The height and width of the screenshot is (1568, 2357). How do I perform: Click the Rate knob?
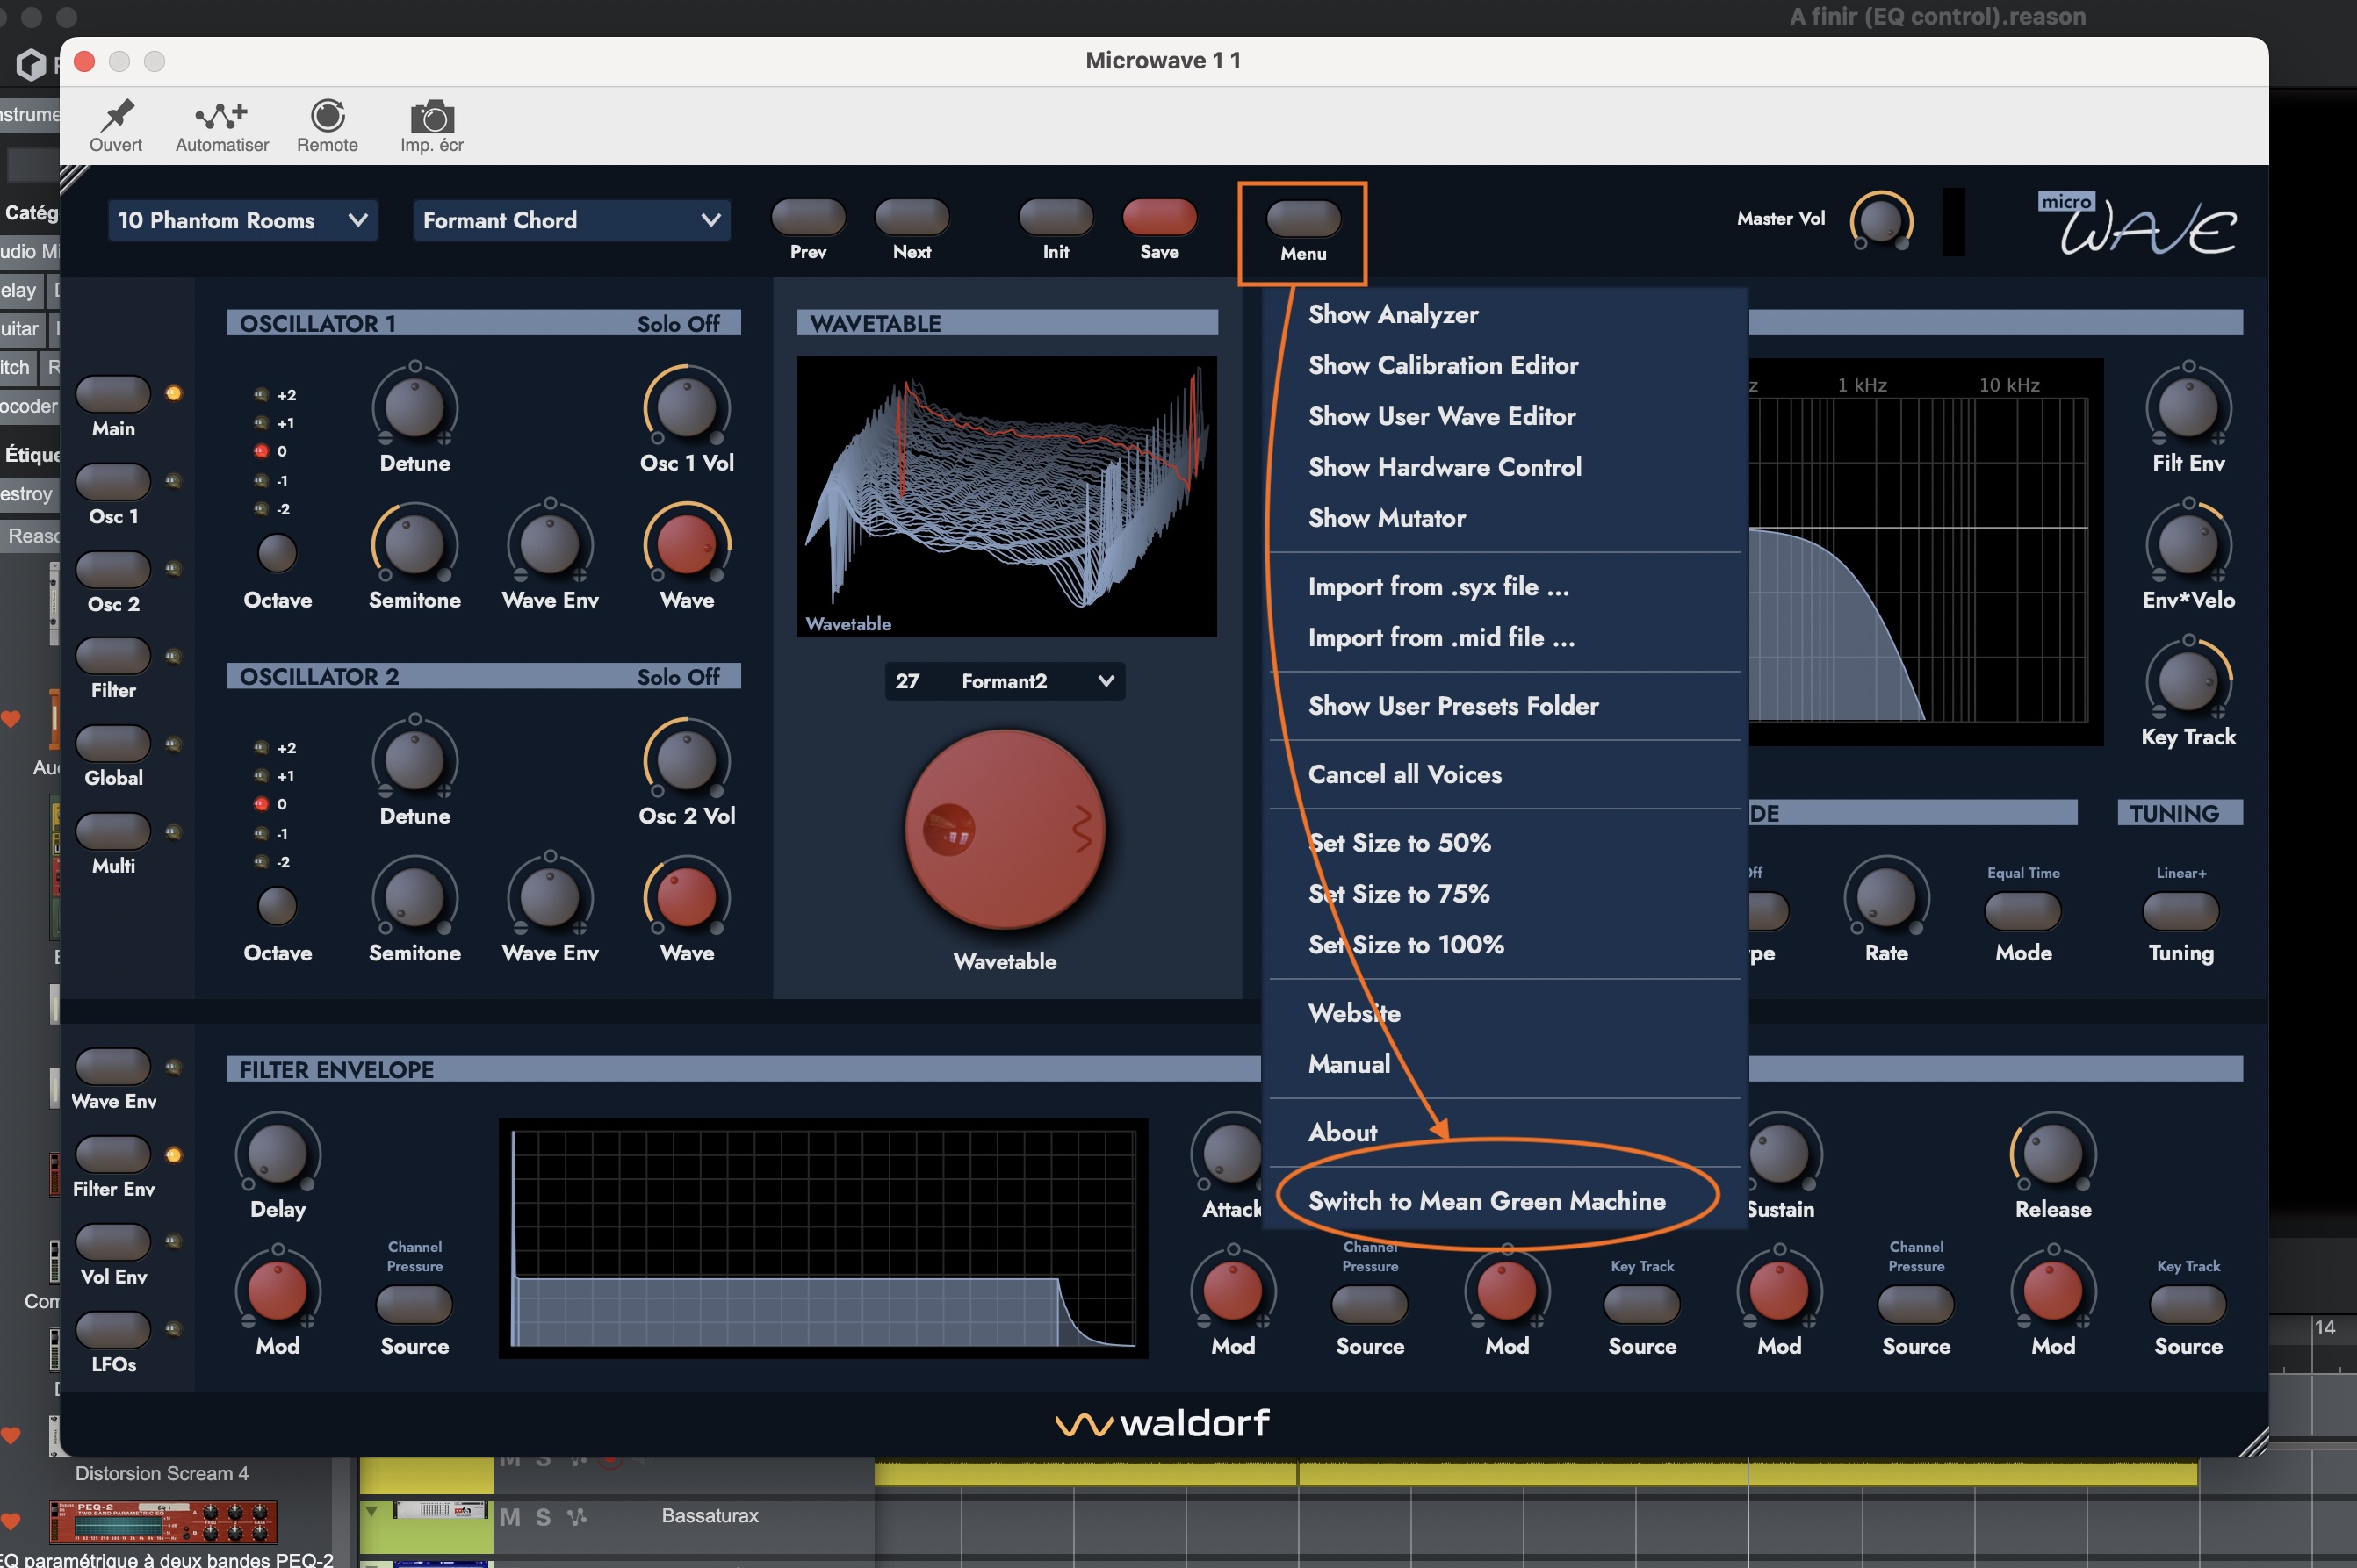[1886, 896]
